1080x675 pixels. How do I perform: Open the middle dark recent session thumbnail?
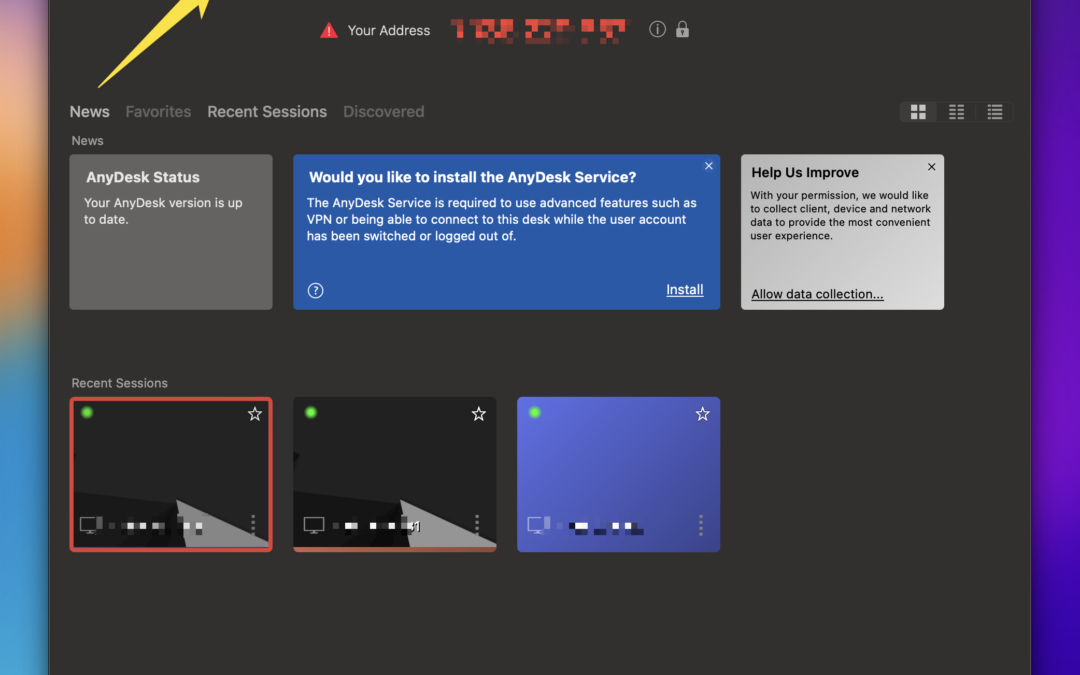(395, 475)
